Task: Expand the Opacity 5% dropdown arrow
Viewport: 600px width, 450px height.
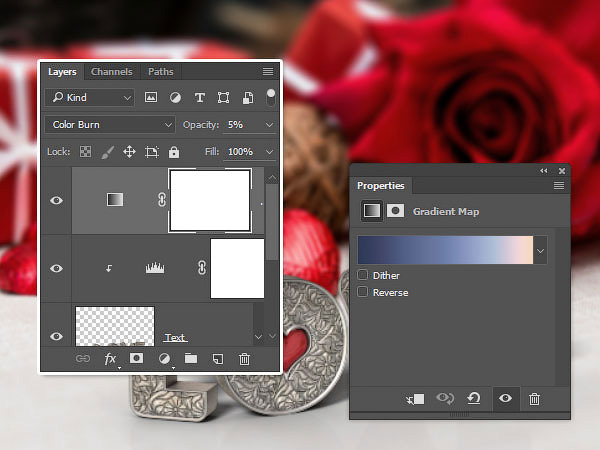Action: 268,125
